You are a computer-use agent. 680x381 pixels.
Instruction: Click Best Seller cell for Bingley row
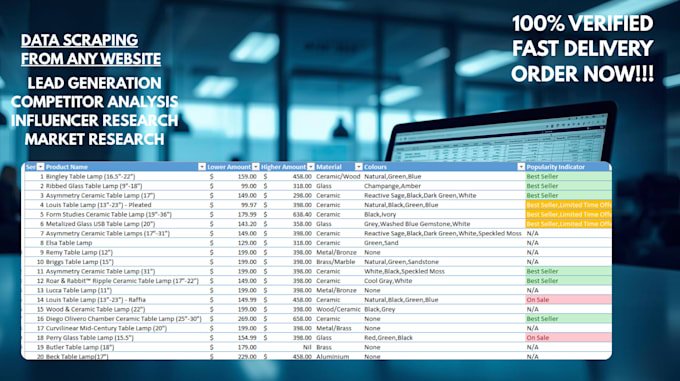(x=568, y=176)
